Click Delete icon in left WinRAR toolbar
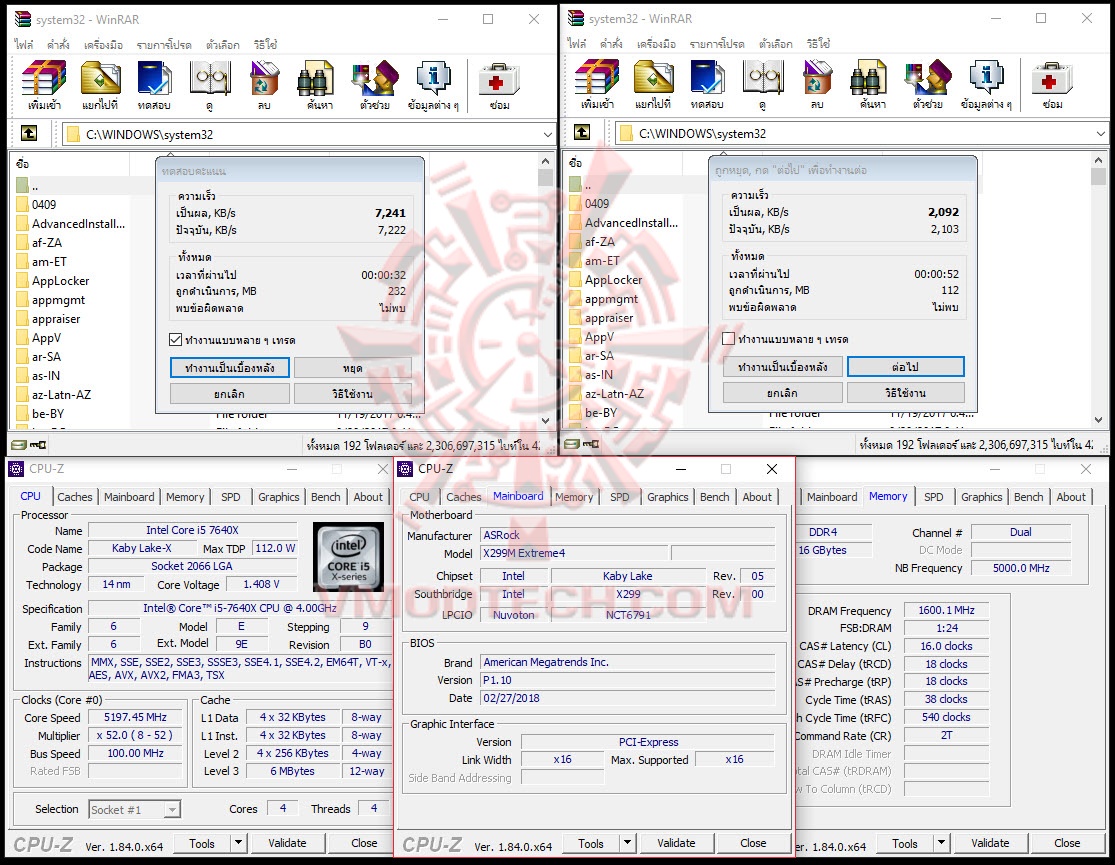1115x865 pixels. click(265, 85)
